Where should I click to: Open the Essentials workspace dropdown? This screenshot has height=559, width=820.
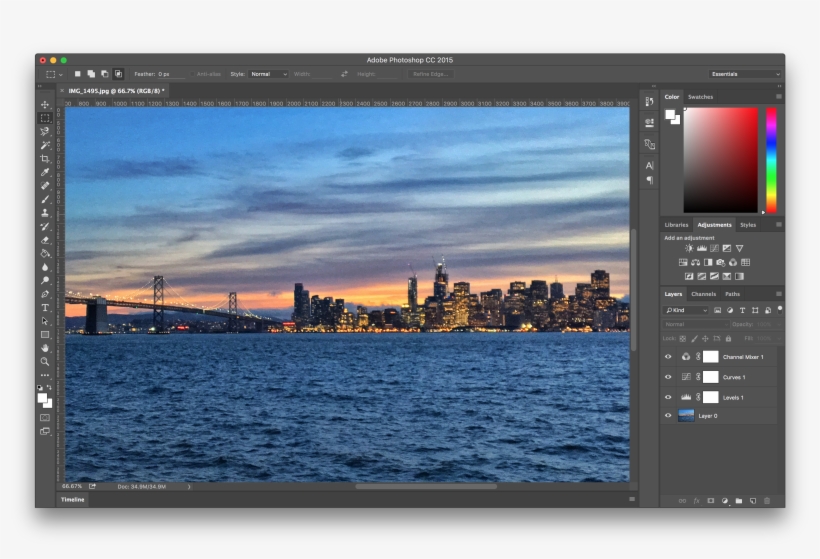[745, 74]
